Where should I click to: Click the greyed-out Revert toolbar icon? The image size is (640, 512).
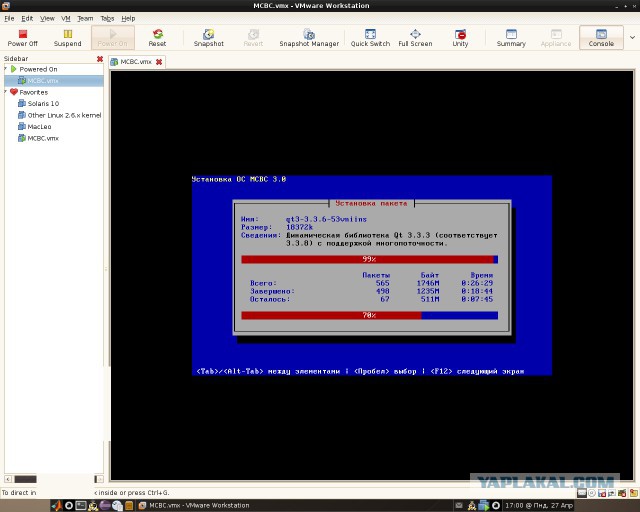[253, 38]
